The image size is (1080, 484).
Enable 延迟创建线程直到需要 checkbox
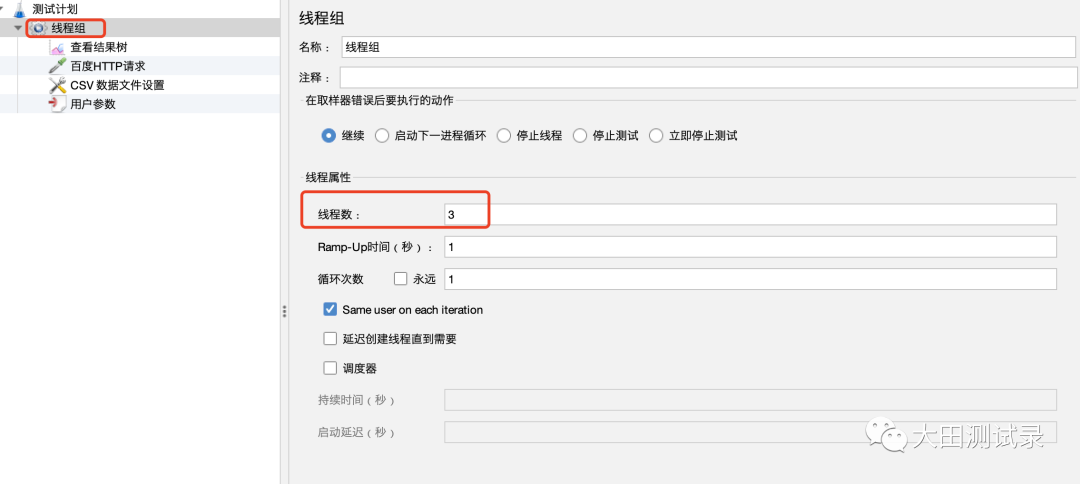pos(330,339)
